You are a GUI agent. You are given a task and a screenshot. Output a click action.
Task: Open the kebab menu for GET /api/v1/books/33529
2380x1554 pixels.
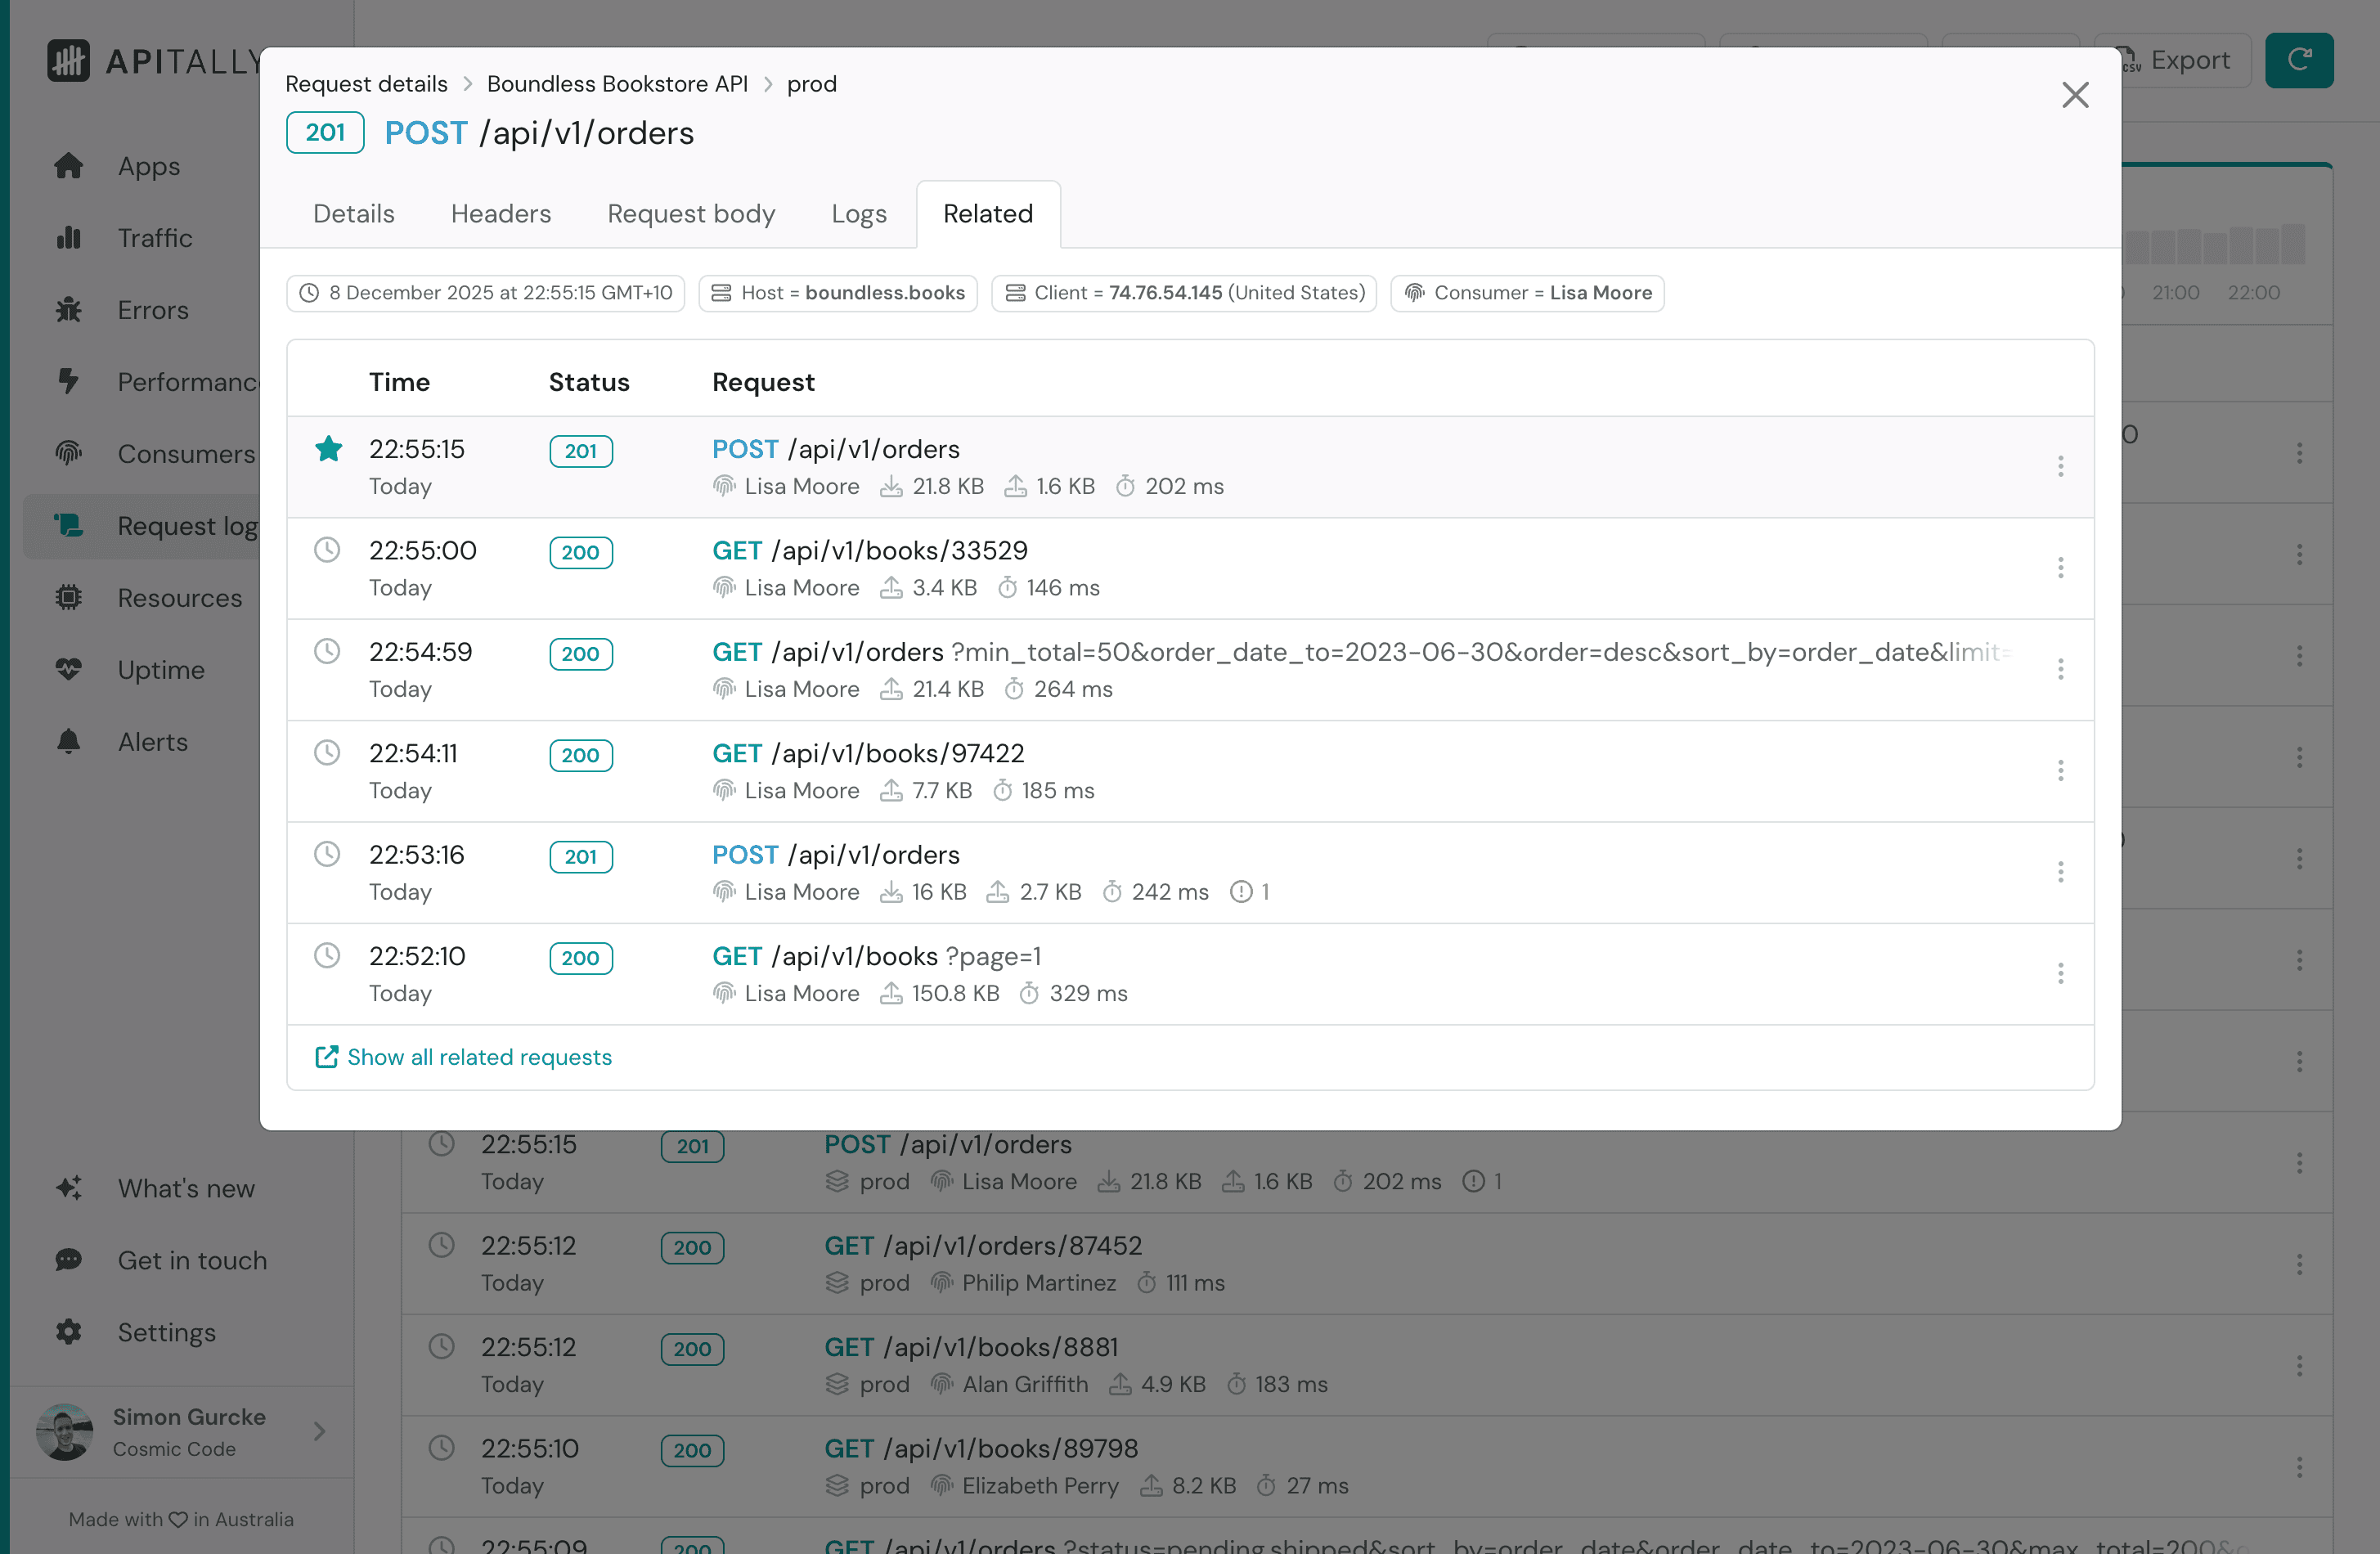point(2060,568)
